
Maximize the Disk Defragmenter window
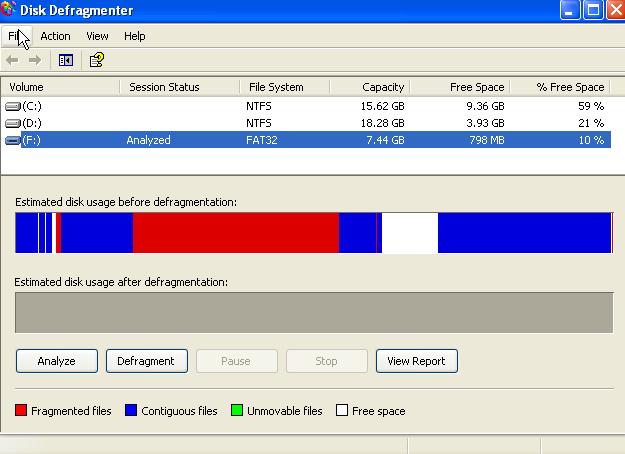(x=593, y=10)
